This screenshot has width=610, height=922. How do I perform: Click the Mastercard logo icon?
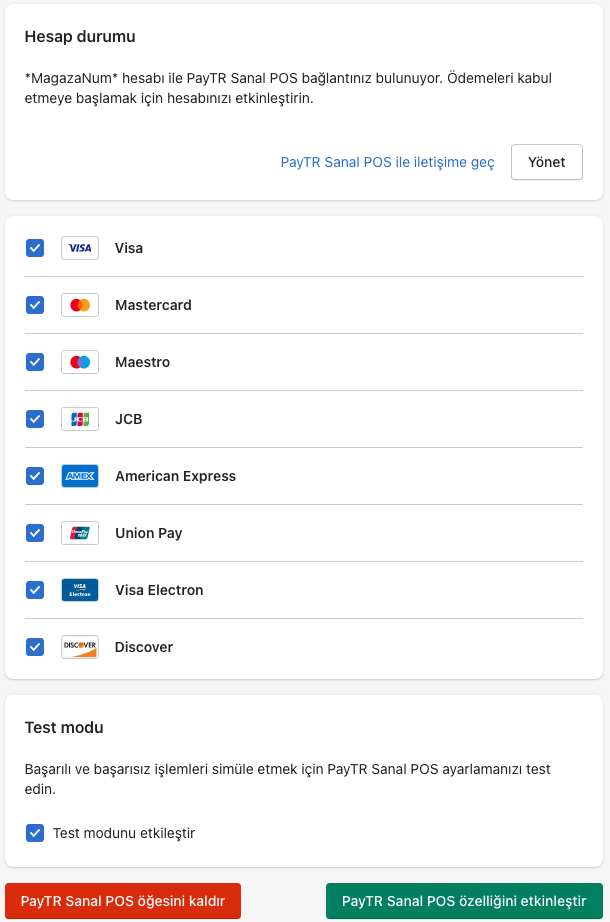[x=80, y=305]
